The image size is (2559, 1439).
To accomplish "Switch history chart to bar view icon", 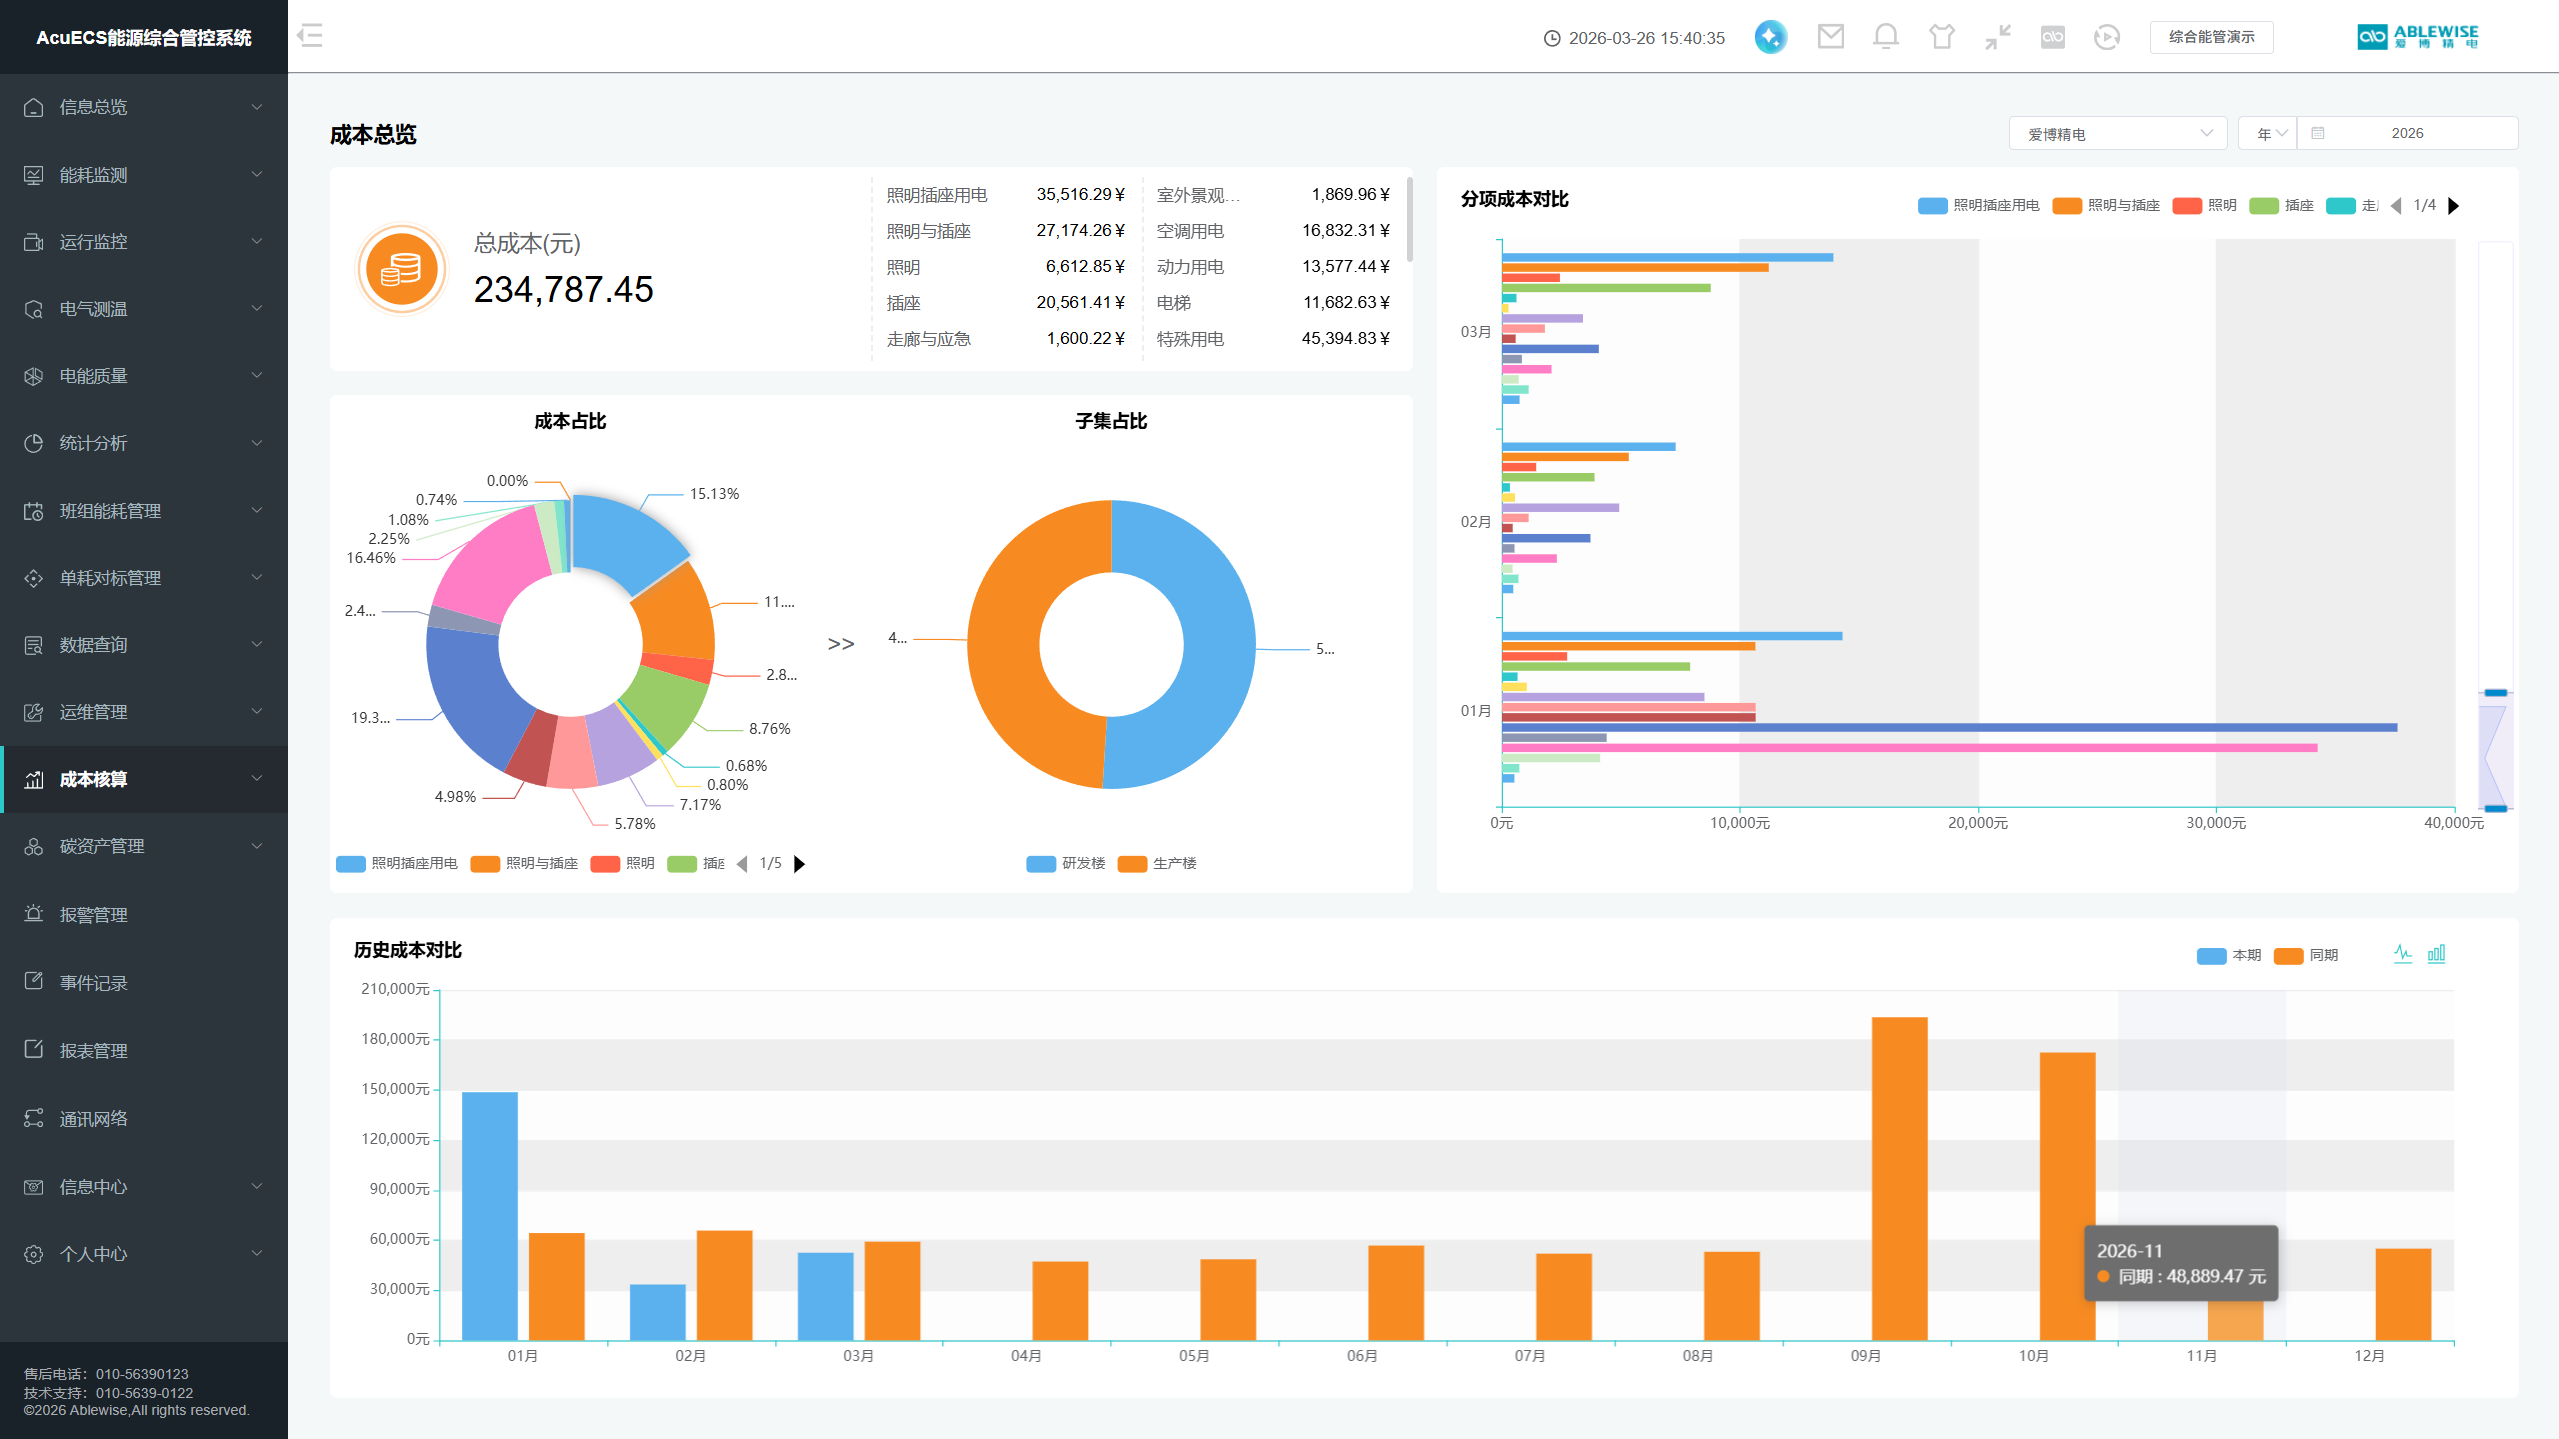I will [2436, 953].
